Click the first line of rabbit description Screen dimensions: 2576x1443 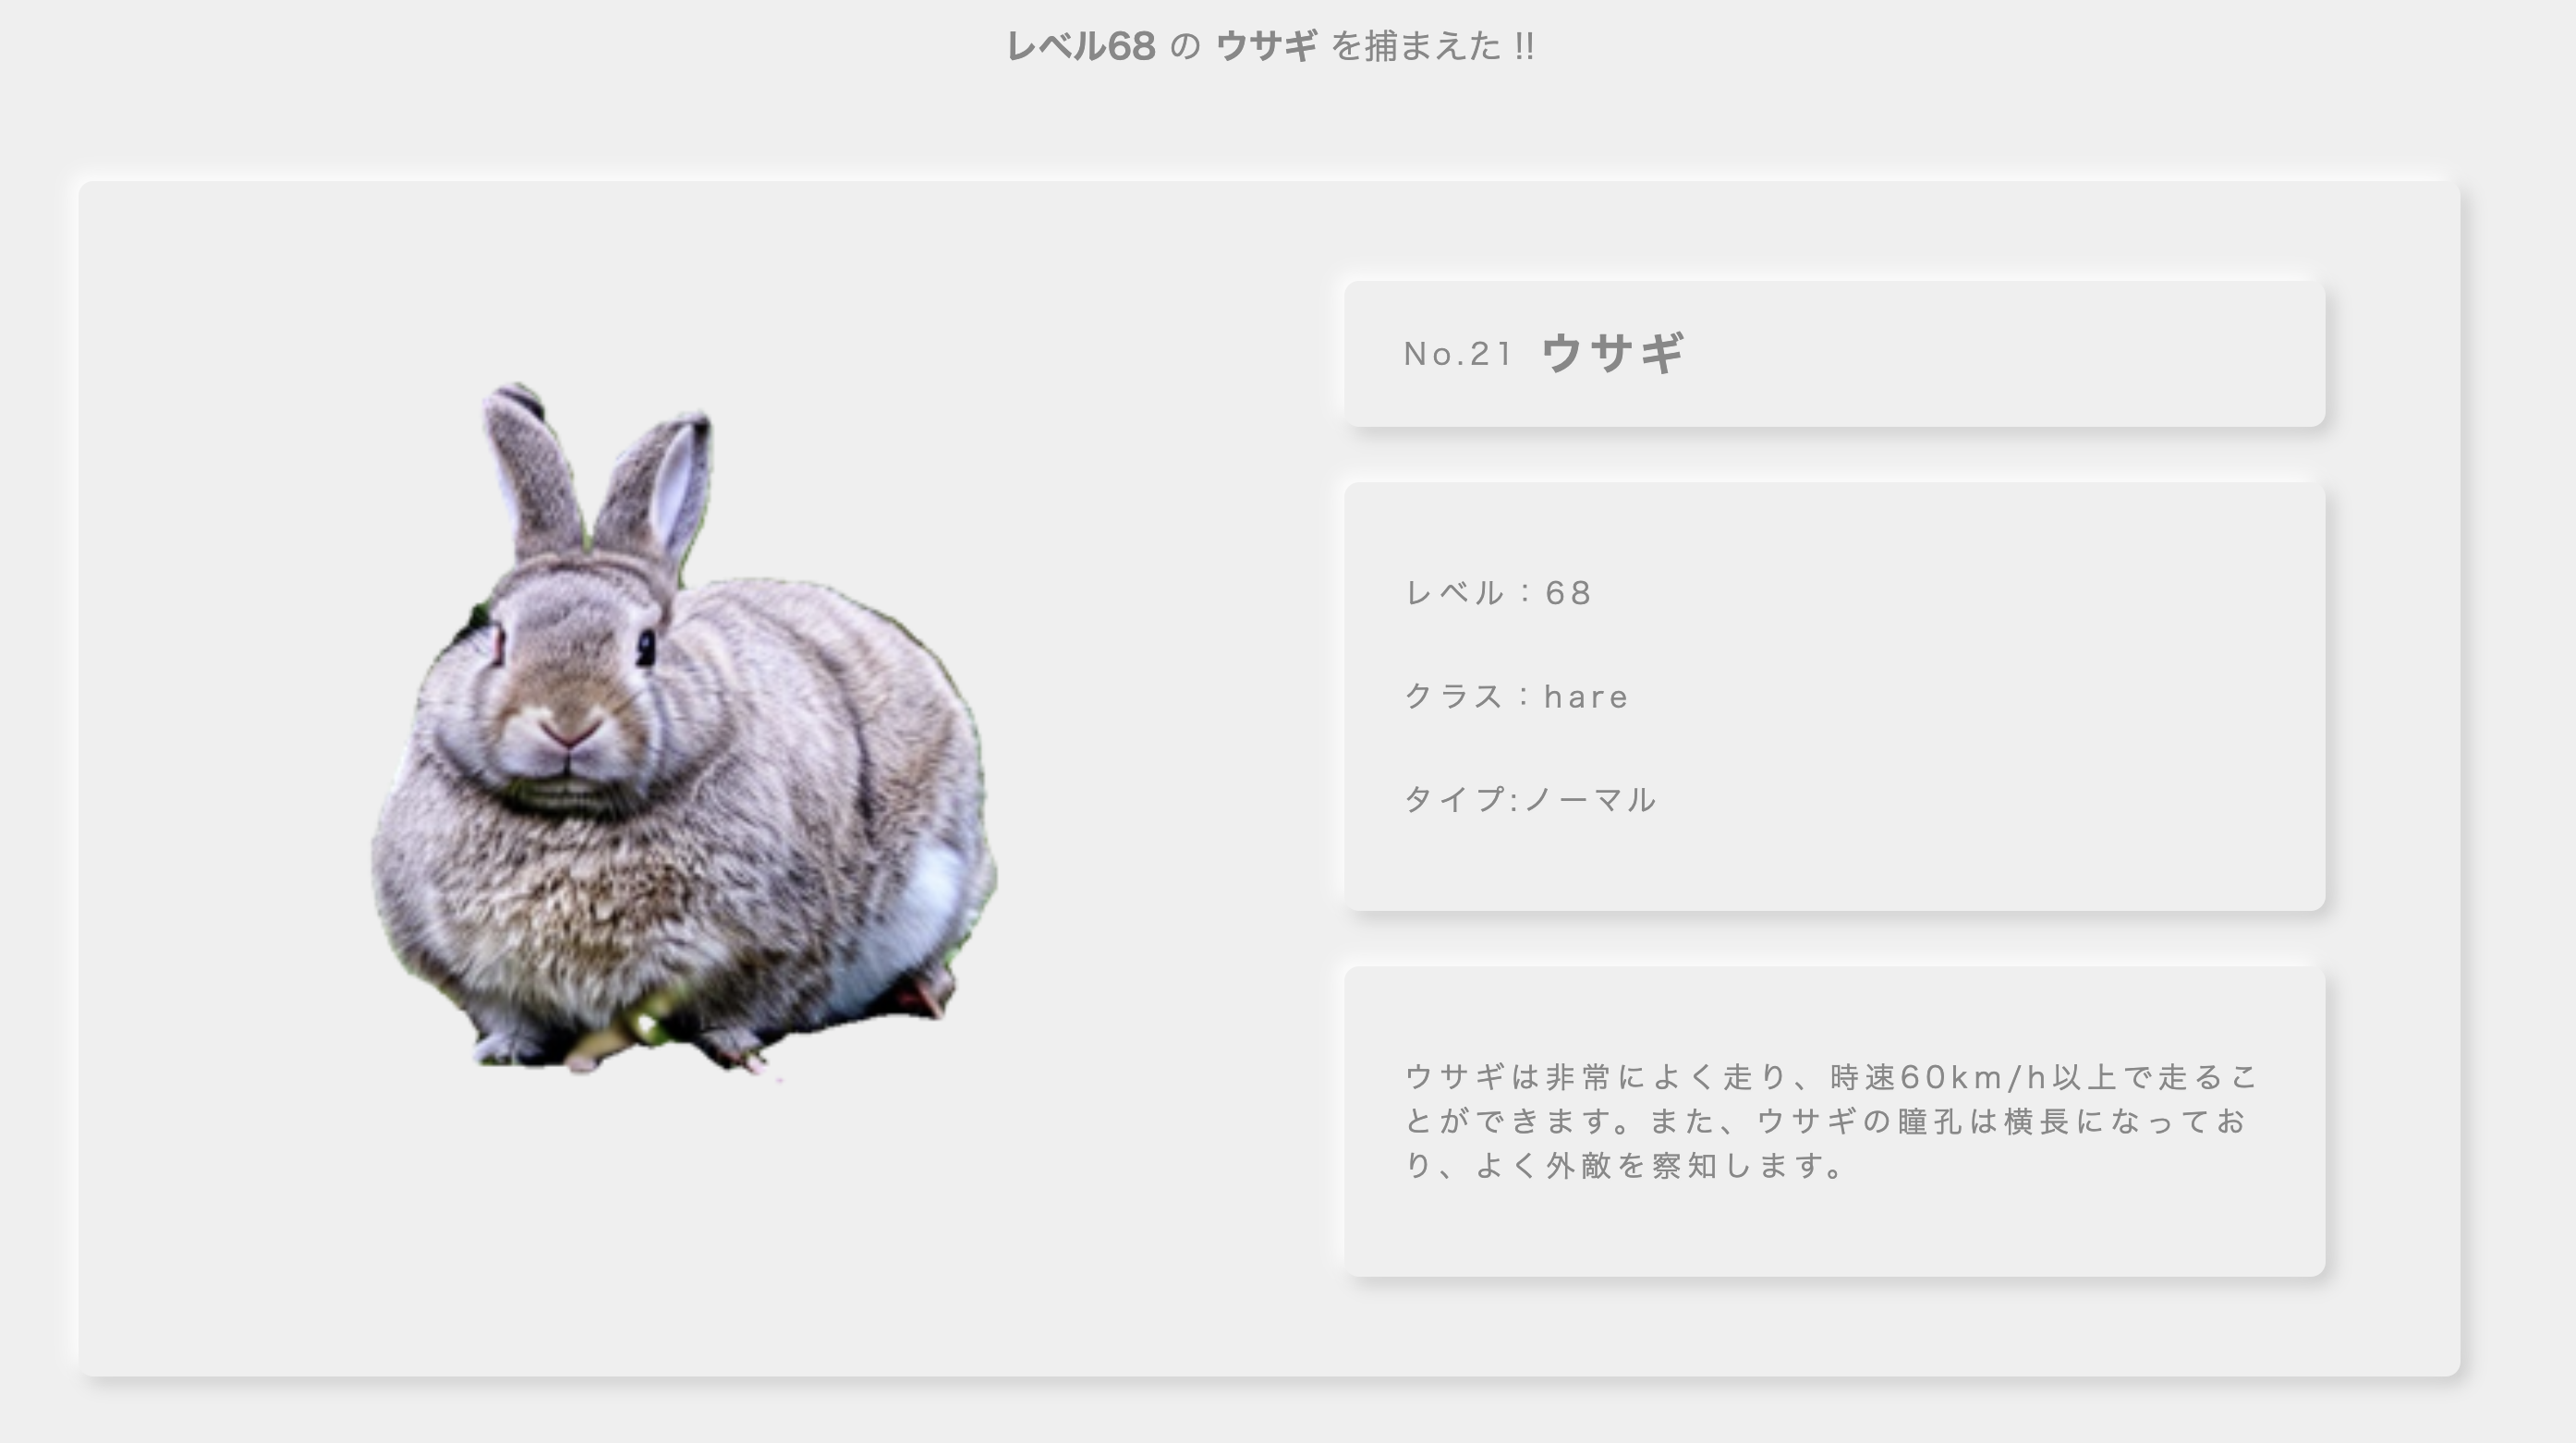(x=1830, y=1077)
